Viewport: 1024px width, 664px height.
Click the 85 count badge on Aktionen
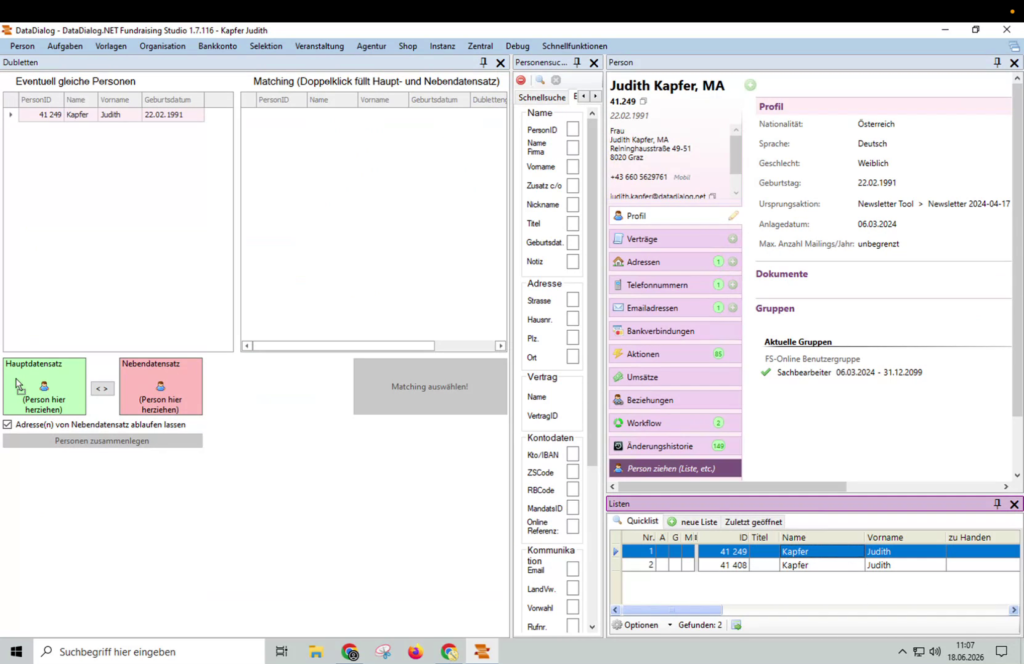718,354
